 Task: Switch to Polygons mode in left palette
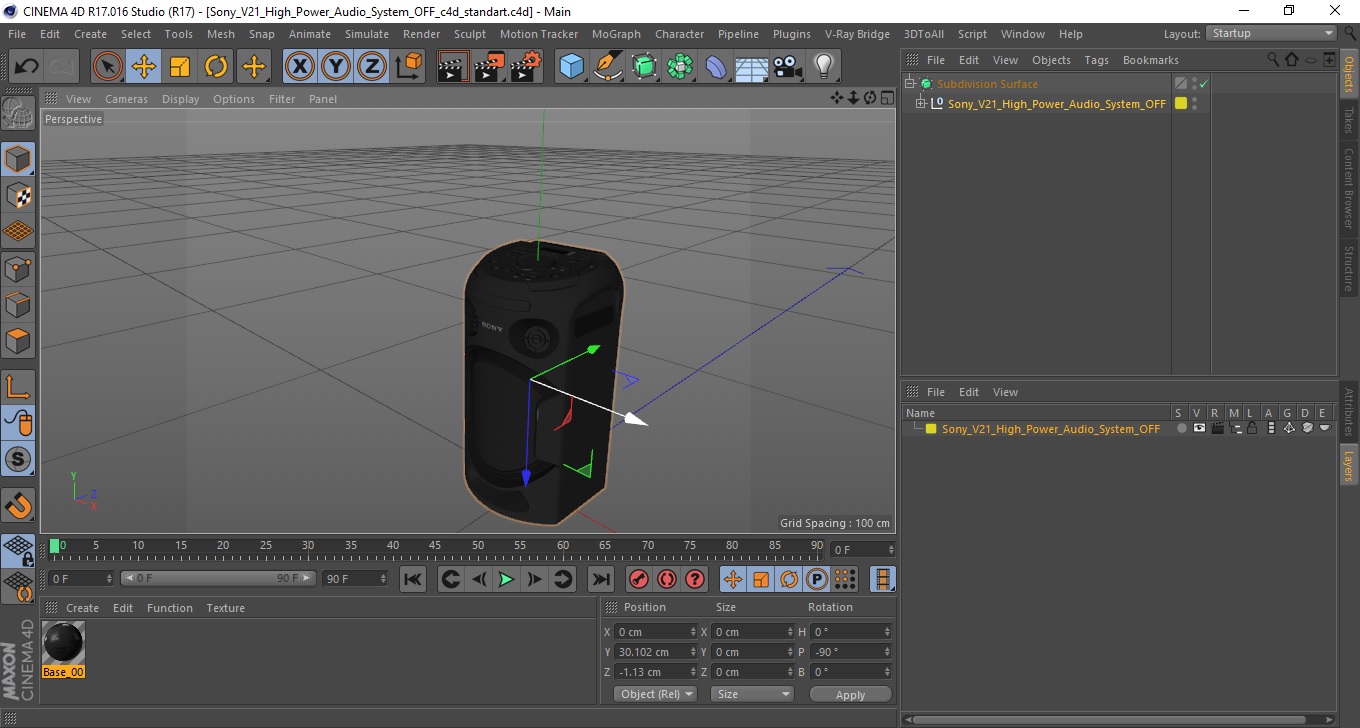[x=18, y=340]
